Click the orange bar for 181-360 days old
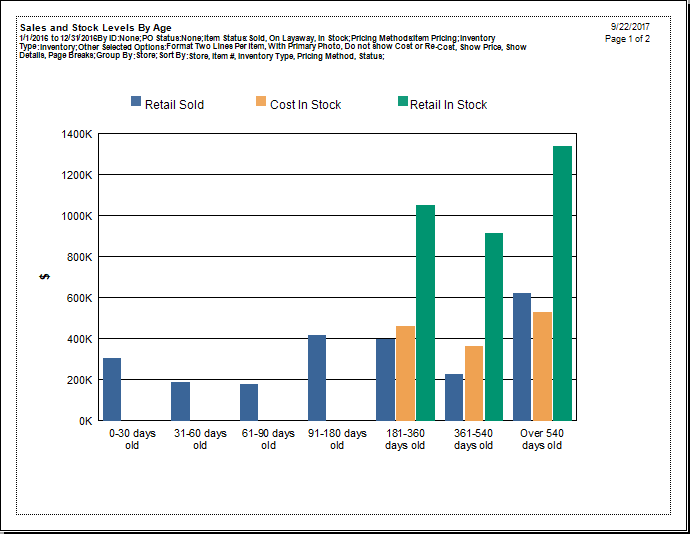 (405, 373)
